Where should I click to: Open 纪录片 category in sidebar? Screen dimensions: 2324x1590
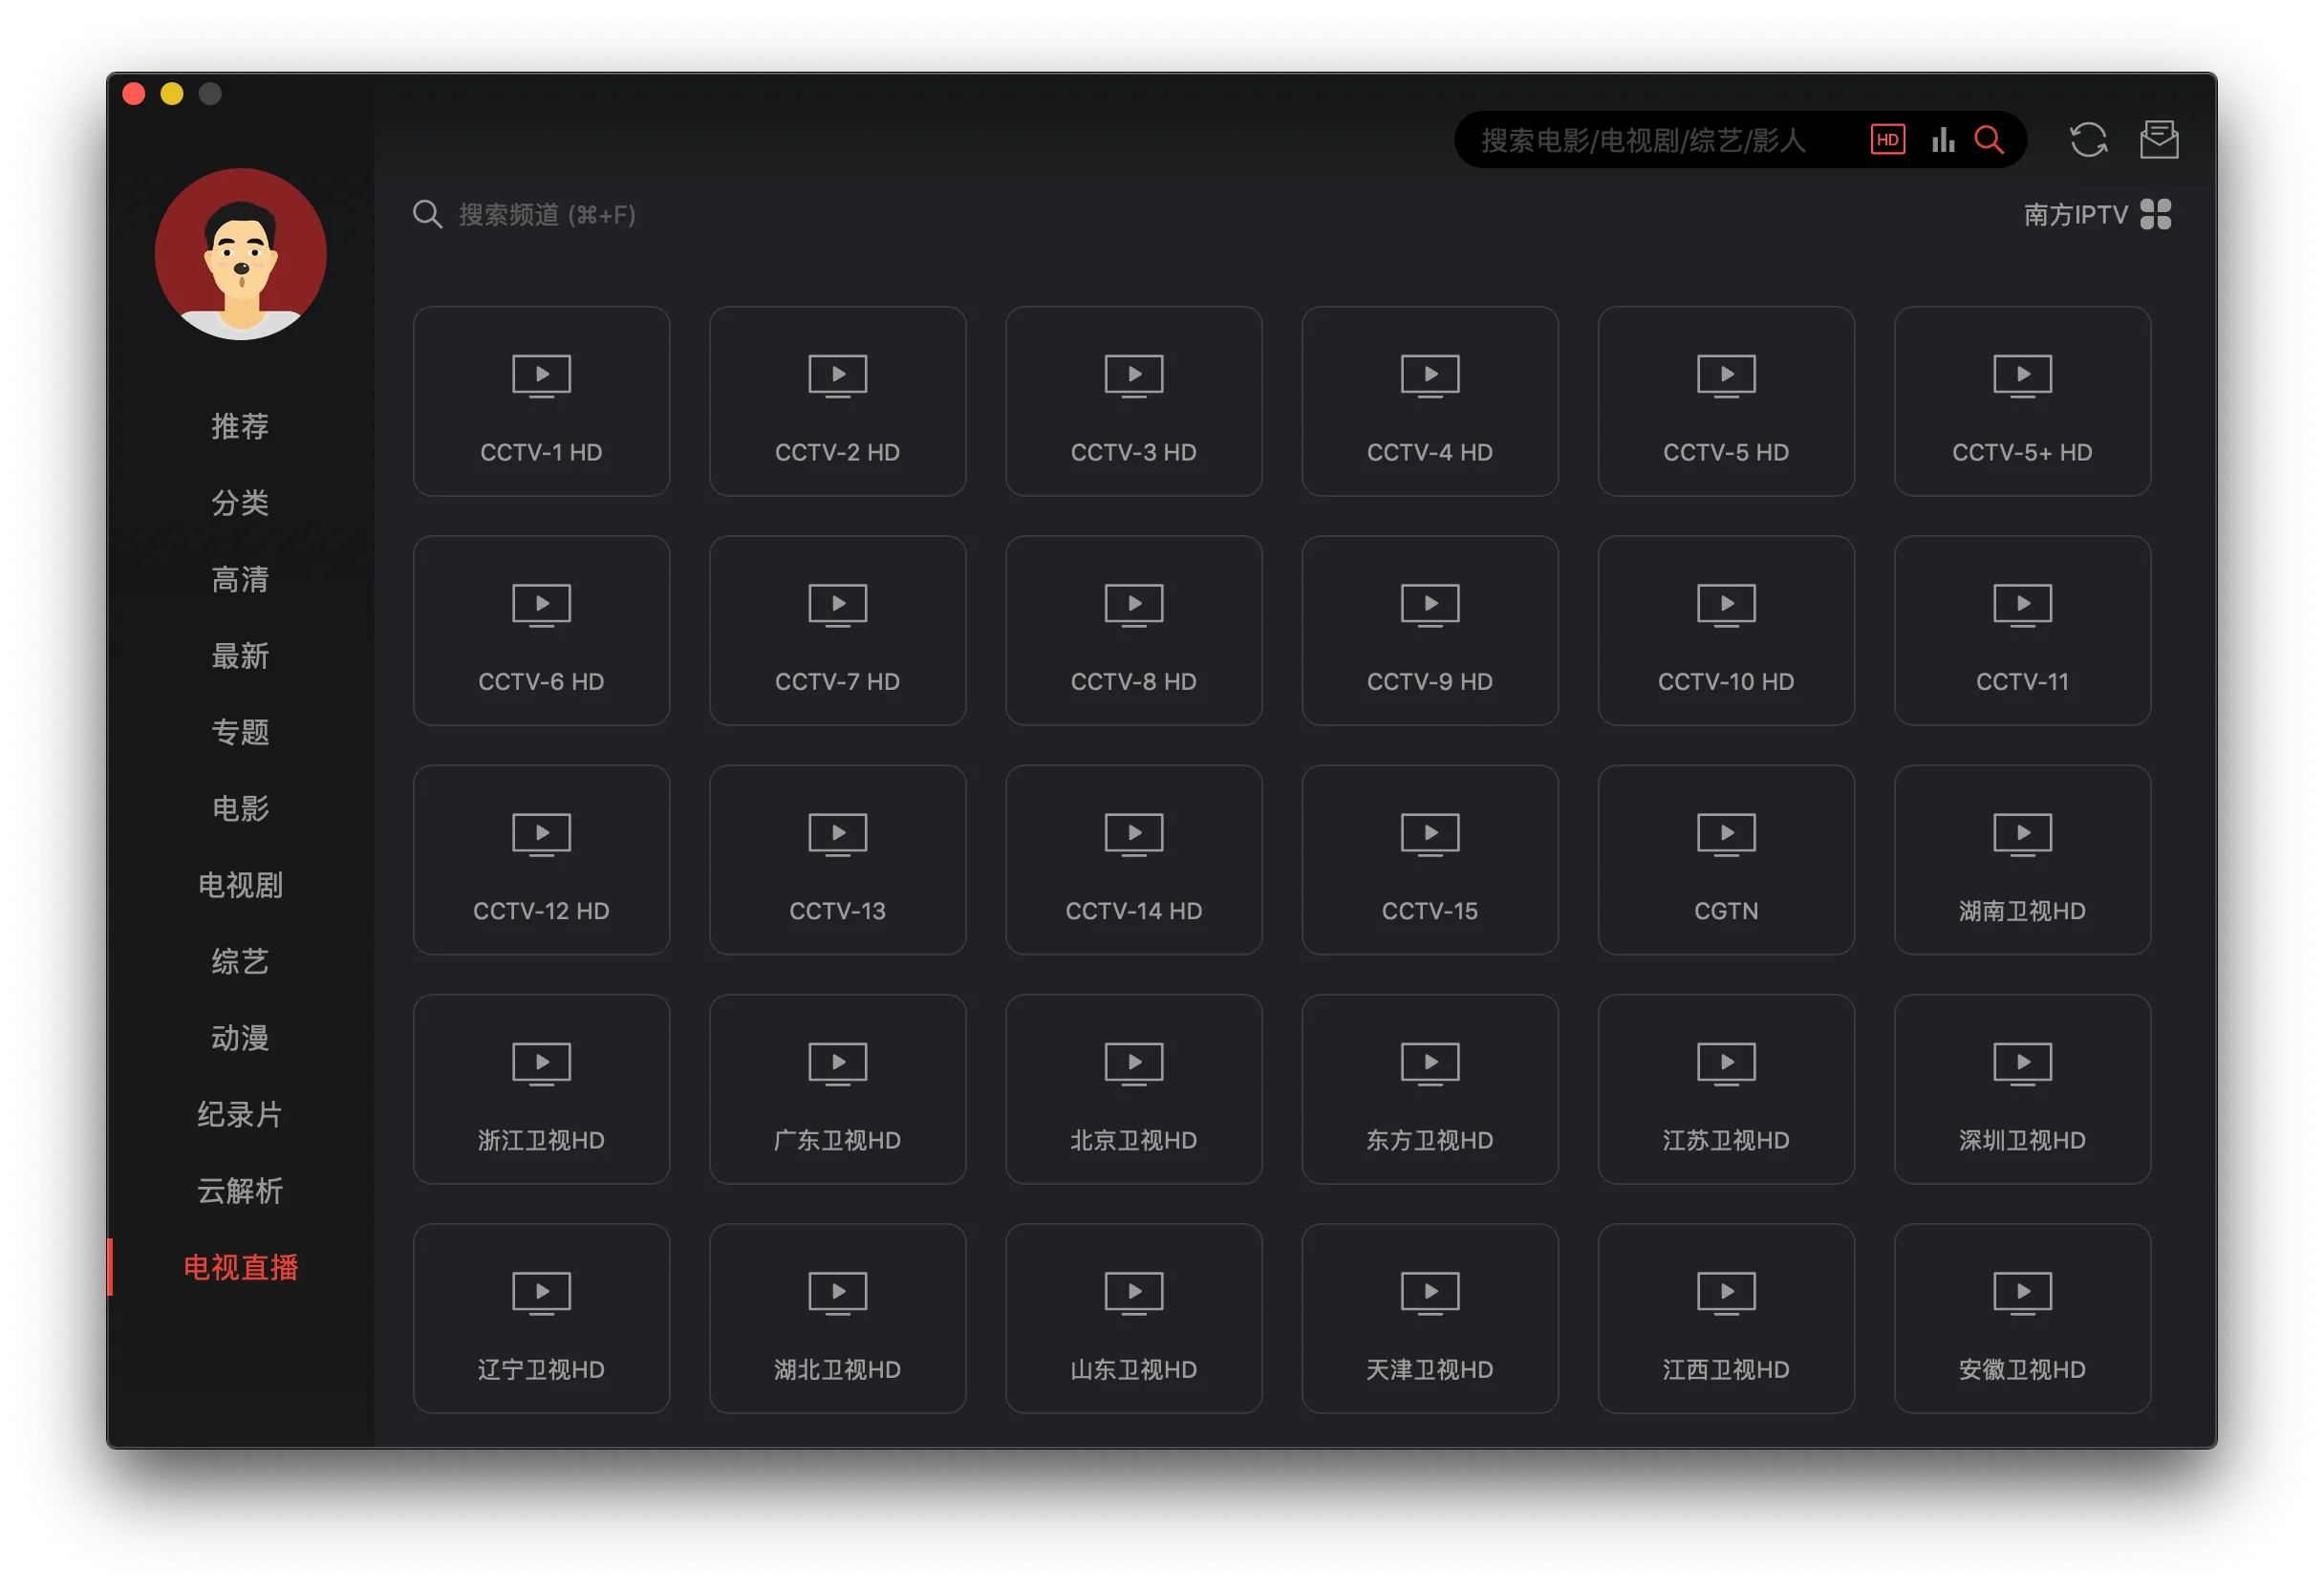click(x=240, y=1114)
